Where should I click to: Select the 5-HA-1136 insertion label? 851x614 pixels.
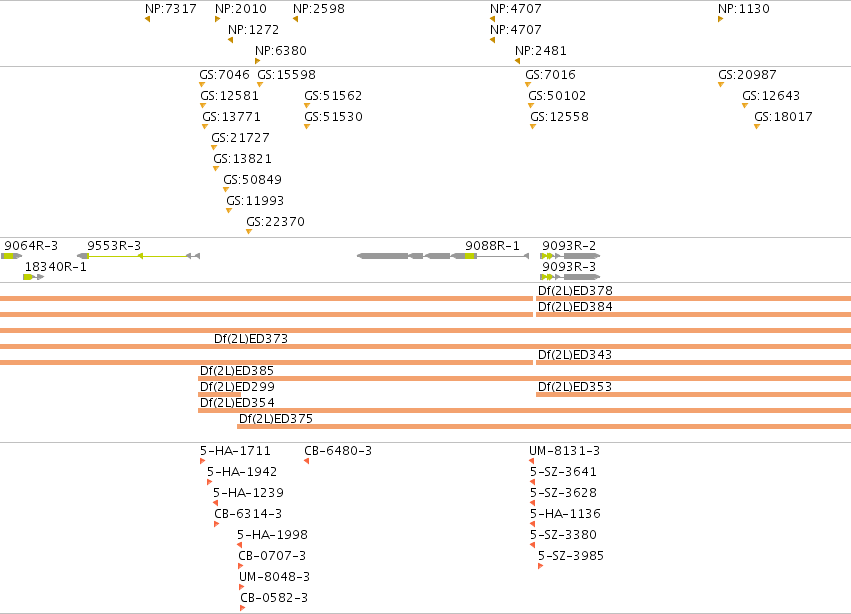(x=566, y=514)
